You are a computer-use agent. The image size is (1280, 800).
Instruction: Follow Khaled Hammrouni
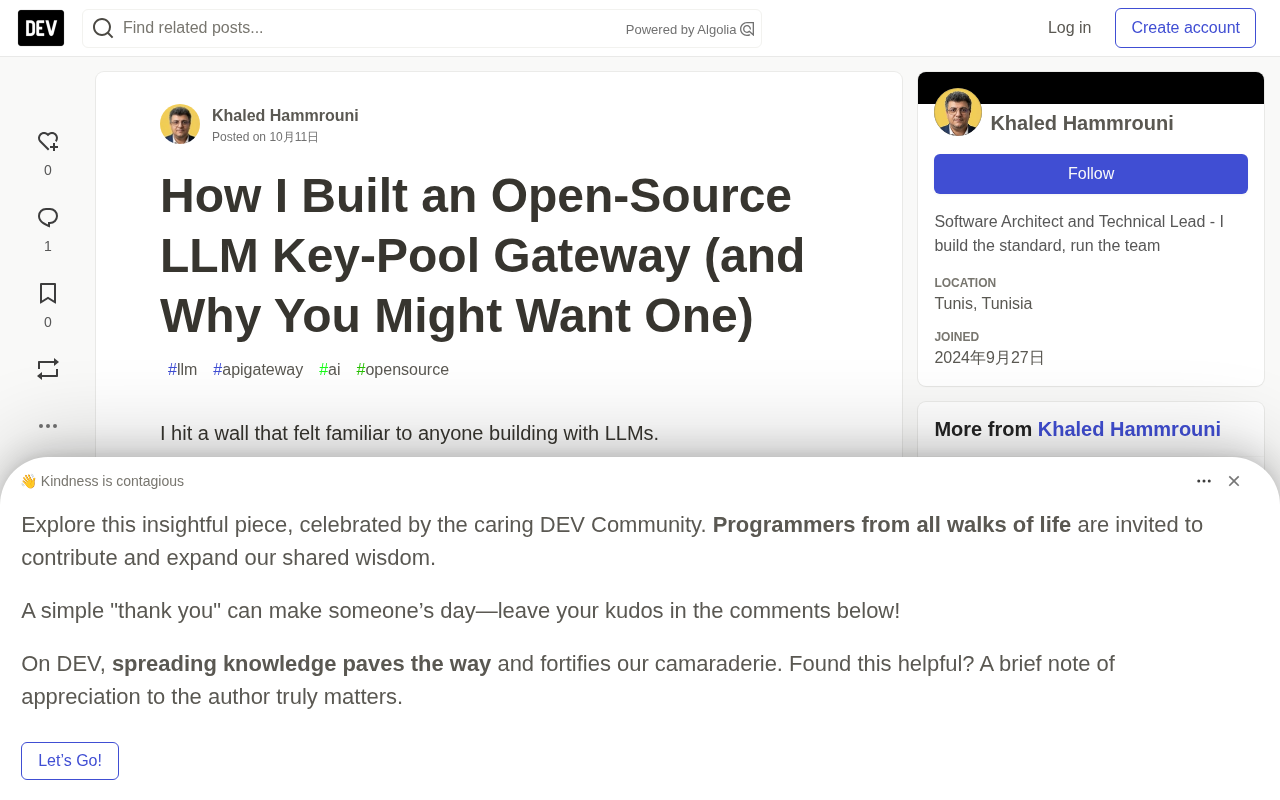point(1091,174)
